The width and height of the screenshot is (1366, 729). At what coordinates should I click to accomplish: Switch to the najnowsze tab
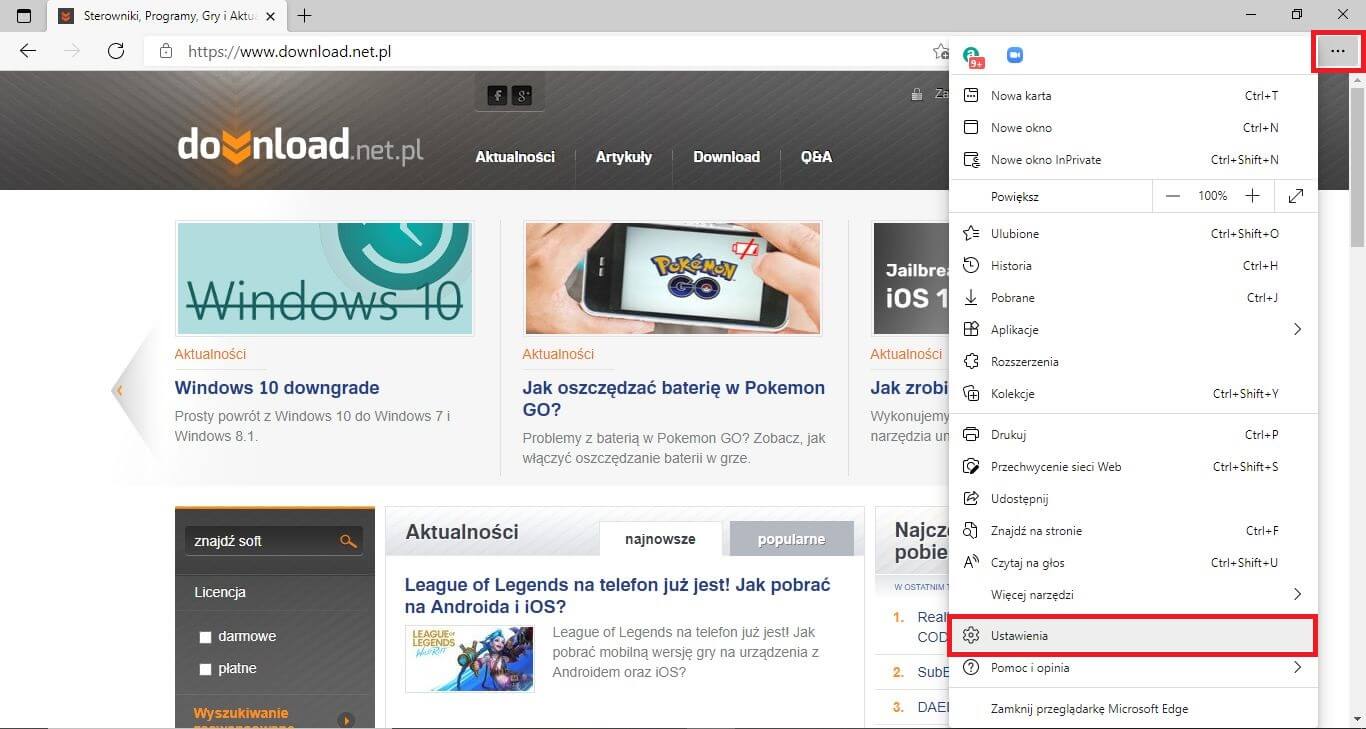pyautogui.click(x=660, y=539)
